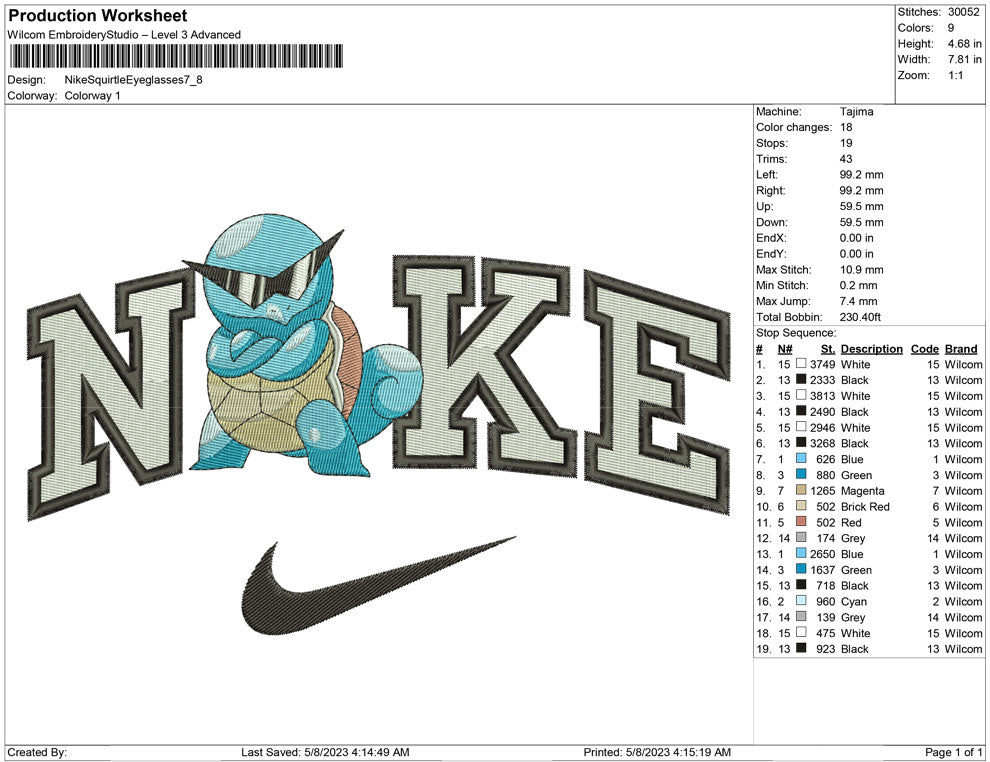Click the Zoom value "1:1"
The width and height of the screenshot is (990, 762).
coord(955,75)
